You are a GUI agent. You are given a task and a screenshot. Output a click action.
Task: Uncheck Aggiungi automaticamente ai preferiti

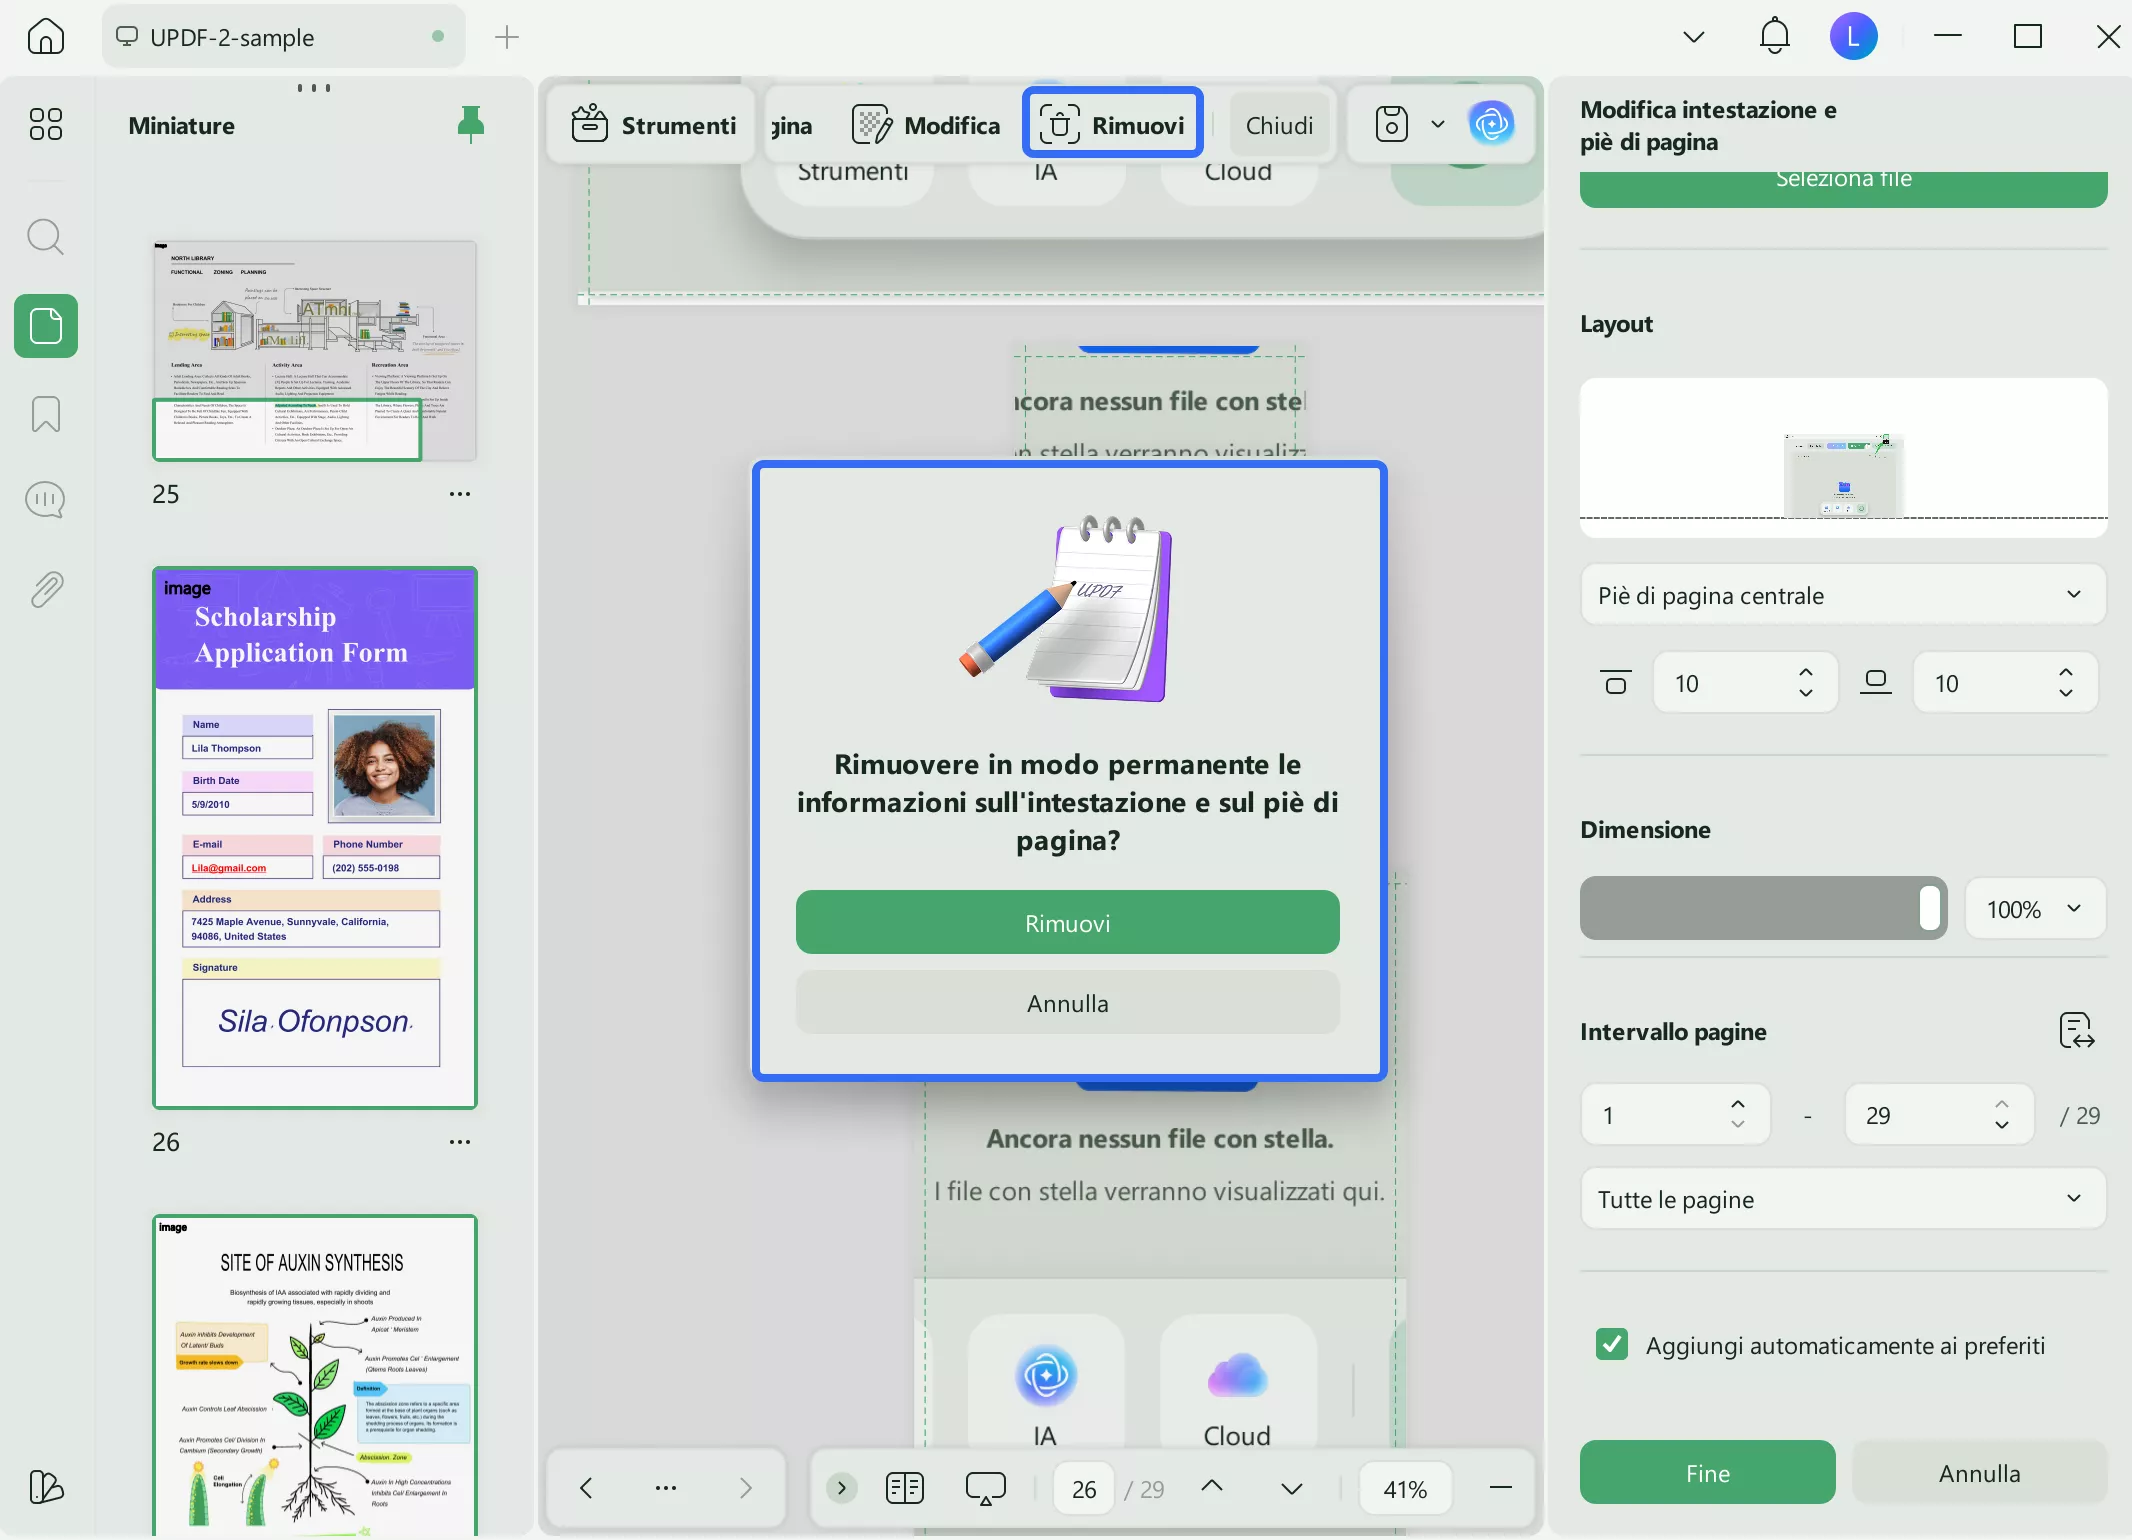point(1612,1344)
